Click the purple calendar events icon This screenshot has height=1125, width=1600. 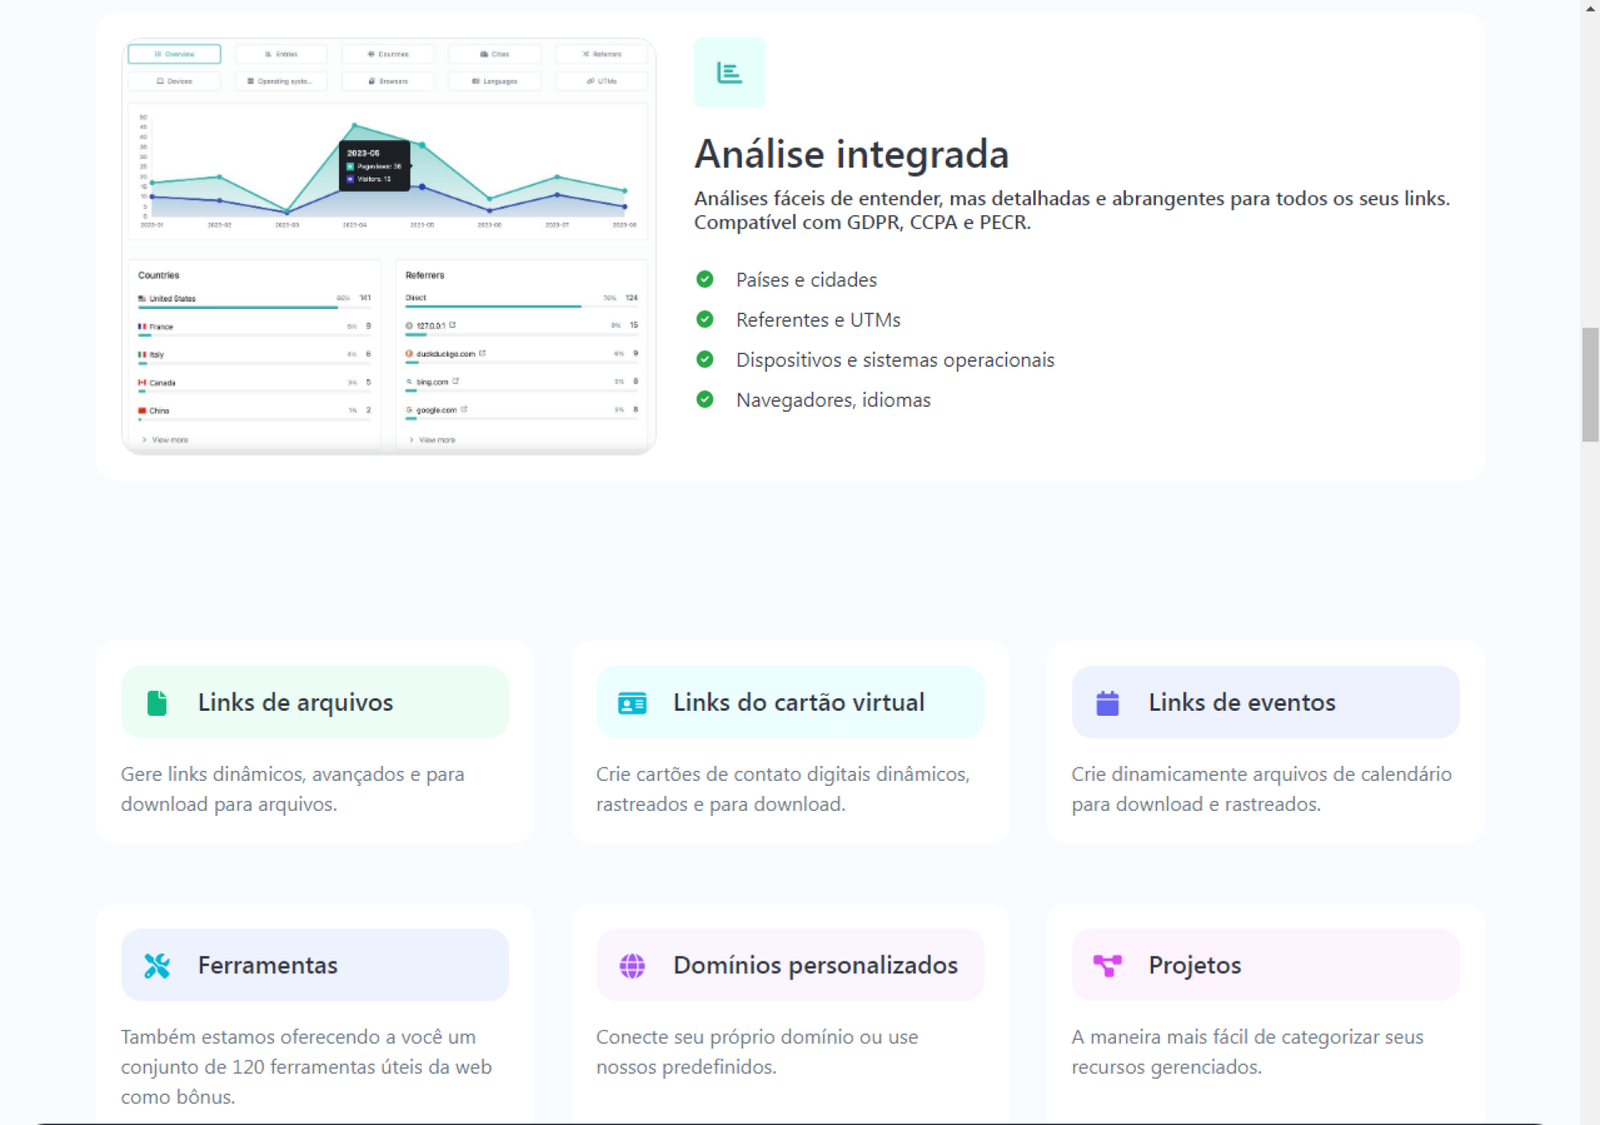pyautogui.click(x=1107, y=703)
